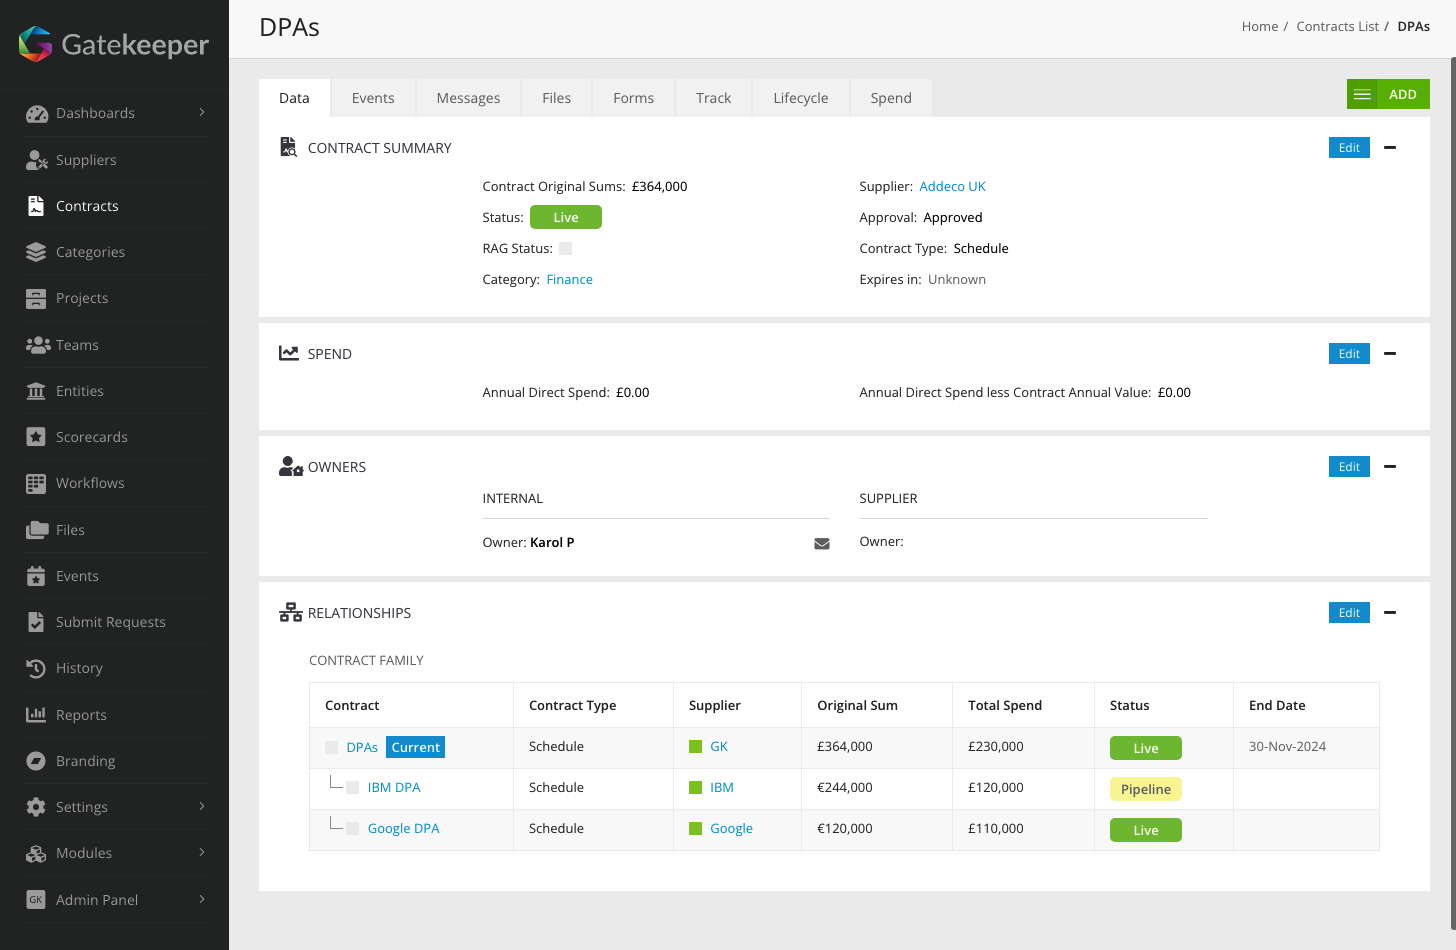Click the Addeco UK supplier link
This screenshot has width=1456, height=950.
tap(952, 187)
